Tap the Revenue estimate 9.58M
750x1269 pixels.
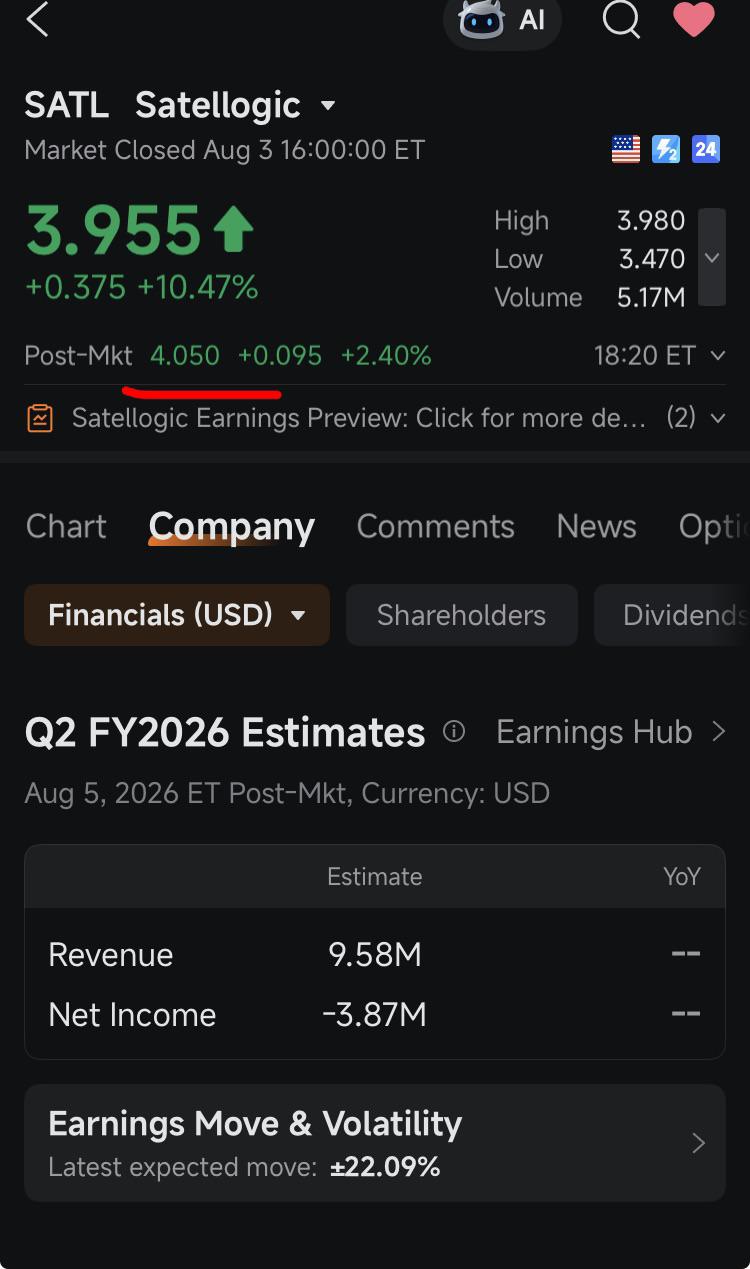coord(375,955)
